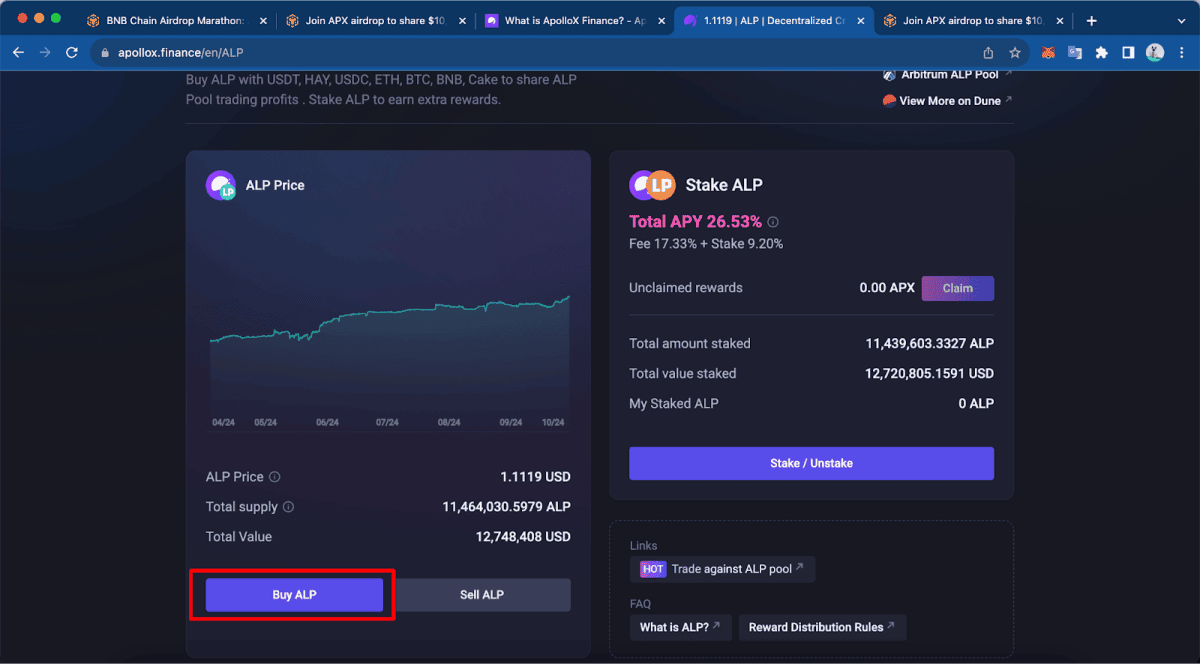1200x664 pixels.
Task: Click the ALP Price logo icon
Action: click(x=221, y=185)
